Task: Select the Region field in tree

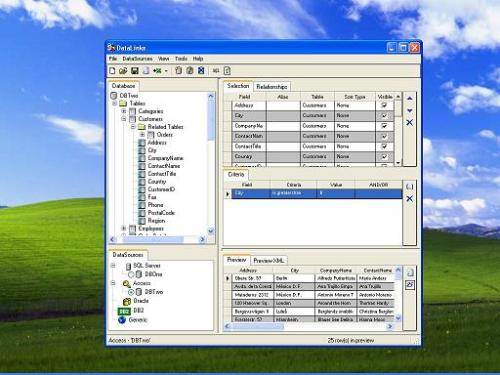Action: coord(156,221)
